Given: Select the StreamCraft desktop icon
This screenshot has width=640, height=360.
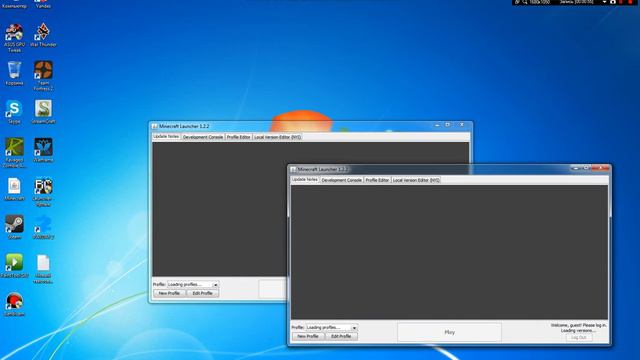Looking at the screenshot, I should [x=43, y=112].
